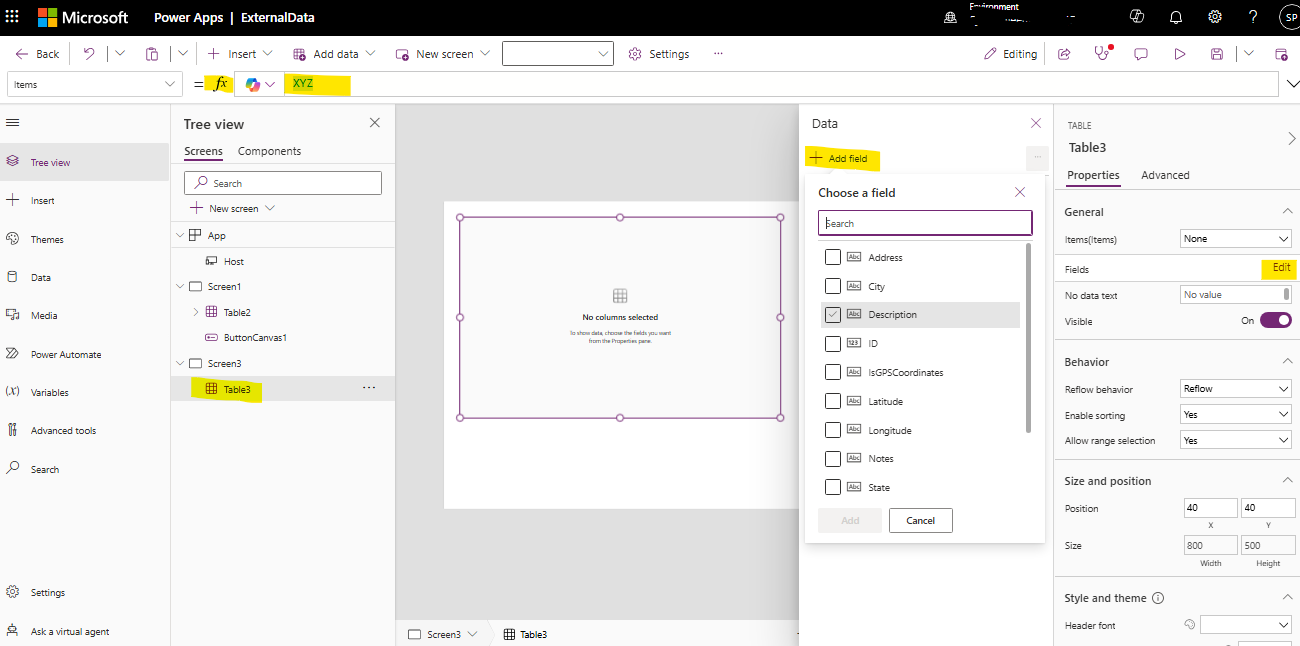The height and width of the screenshot is (646, 1300).
Task: Run the App checker stethoscope icon
Action: tap(1101, 53)
